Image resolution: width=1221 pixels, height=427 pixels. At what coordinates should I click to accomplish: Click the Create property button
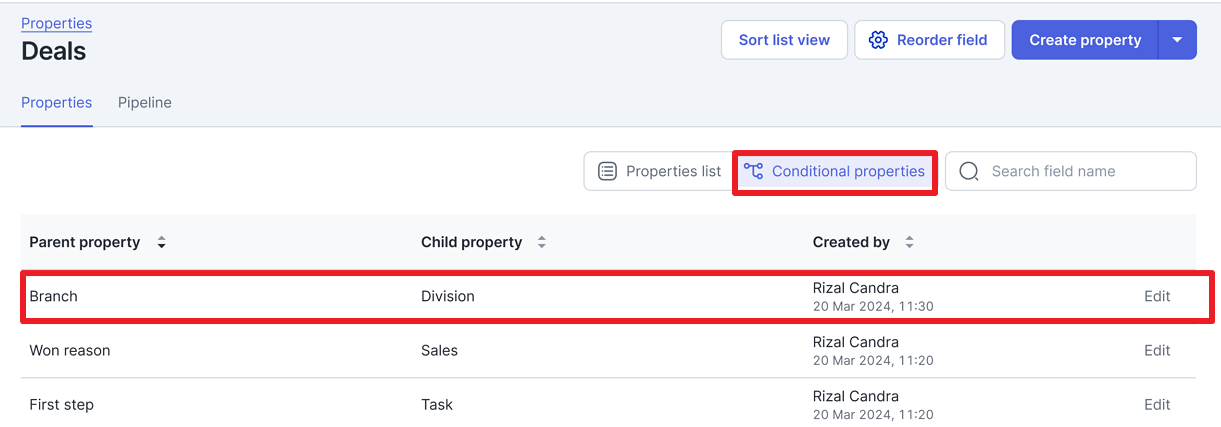1085,40
